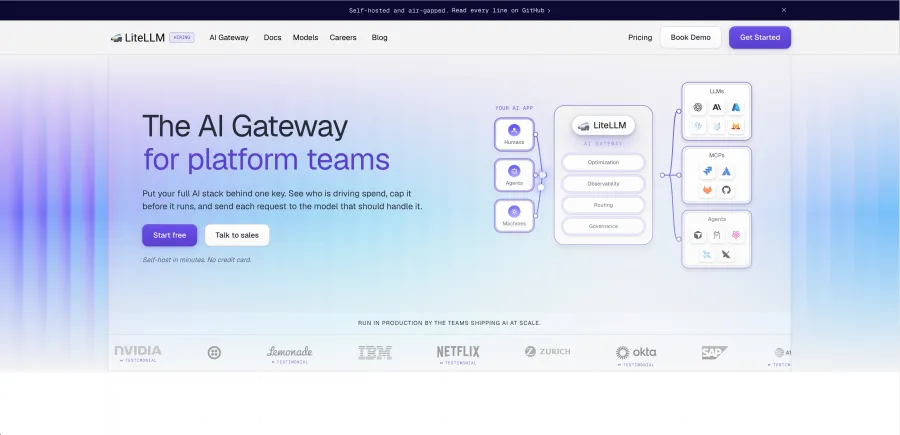Open the Okta testimonial link
The image size is (900, 435).
point(636,364)
